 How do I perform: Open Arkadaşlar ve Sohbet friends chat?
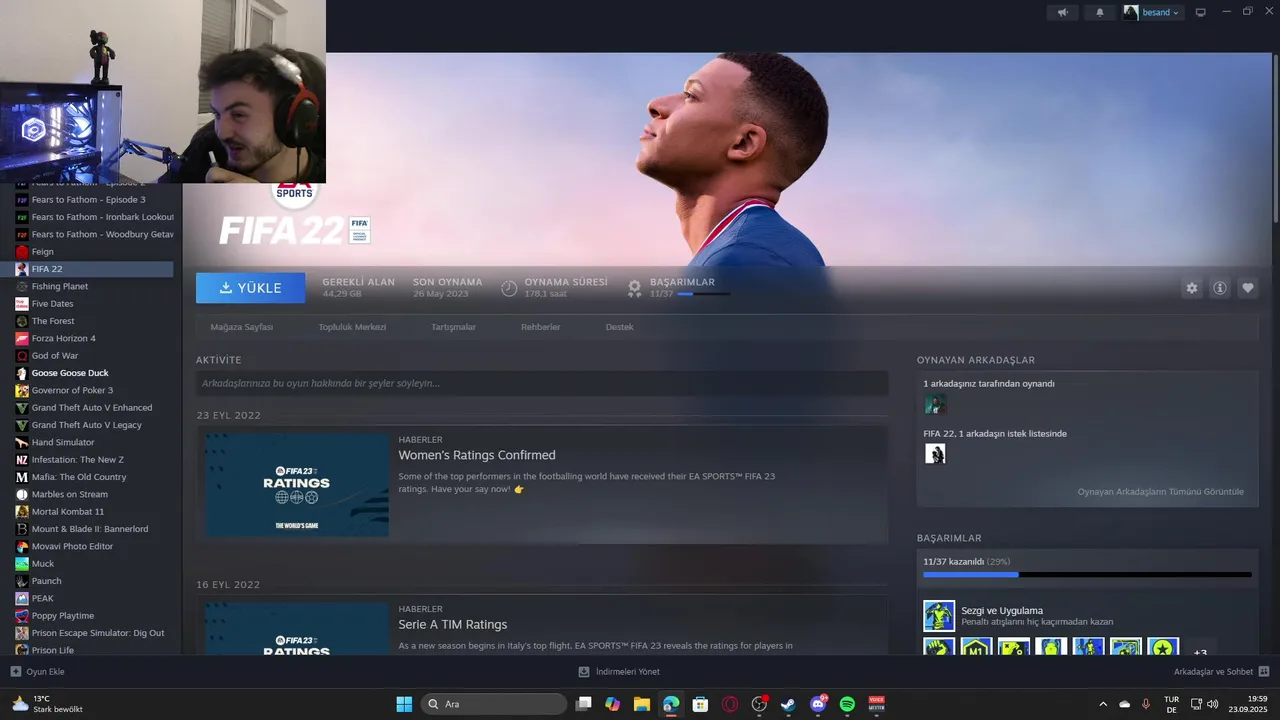[x=1221, y=672]
